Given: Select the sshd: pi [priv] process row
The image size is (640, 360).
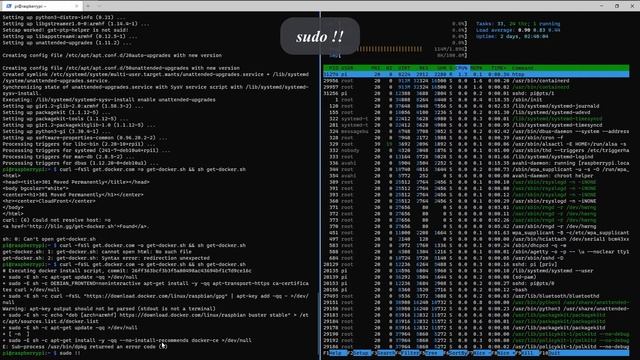Looking at the screenshot, I should click(x=476, y=264).
